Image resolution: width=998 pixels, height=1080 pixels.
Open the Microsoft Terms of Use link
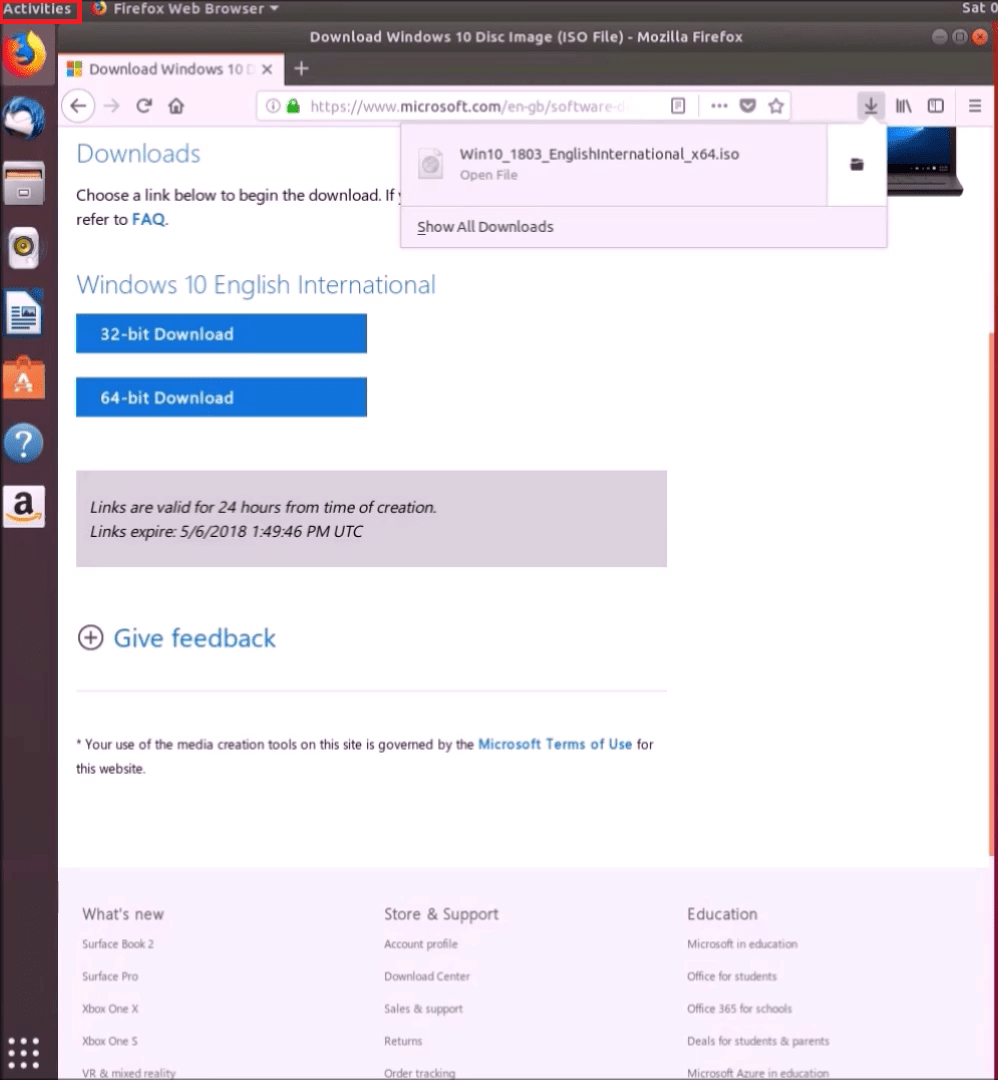(x=555, y=744)
